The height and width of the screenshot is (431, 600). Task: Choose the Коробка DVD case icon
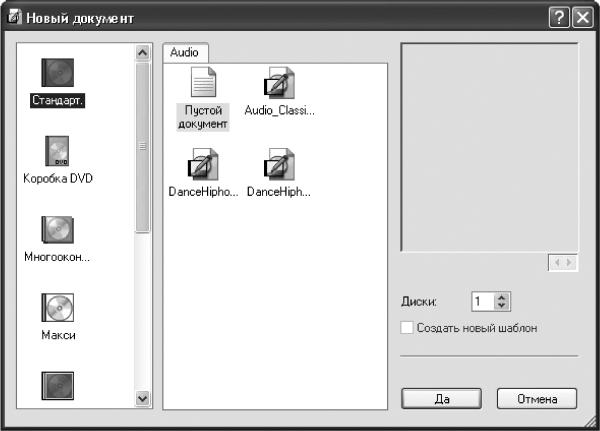(x=57, y=151)
